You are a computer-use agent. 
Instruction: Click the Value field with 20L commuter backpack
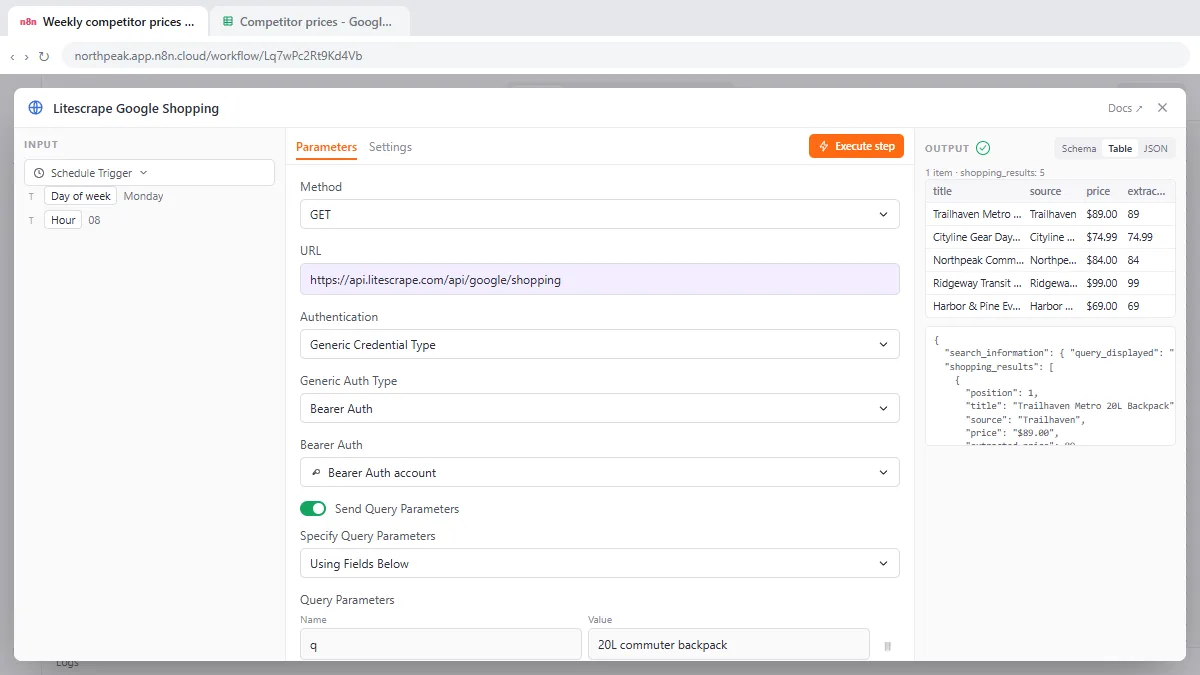(x=729, y=645)
